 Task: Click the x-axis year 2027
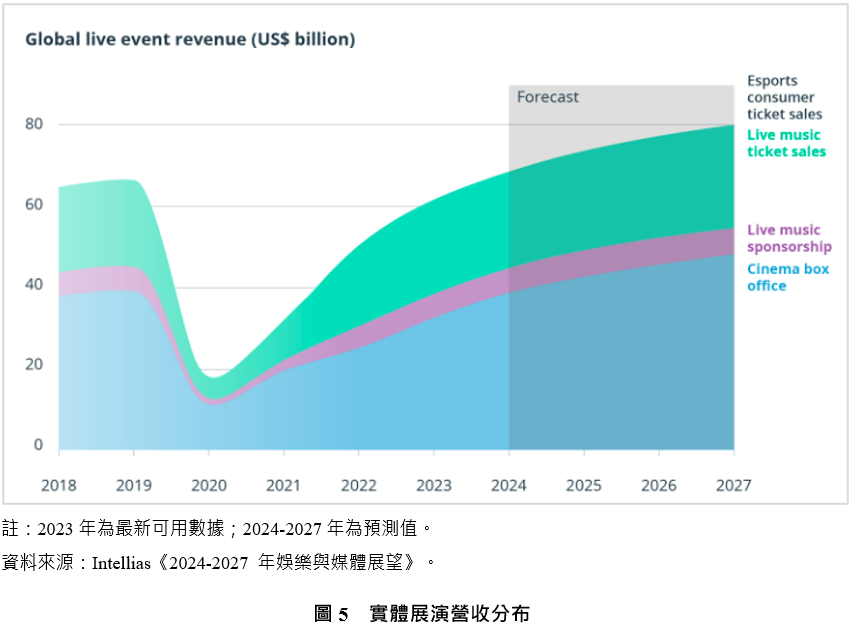pyautogui.click(x=734, y=485)
